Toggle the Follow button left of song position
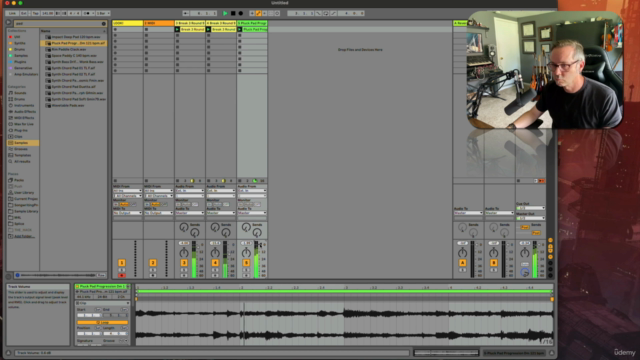 coord(186,13)
